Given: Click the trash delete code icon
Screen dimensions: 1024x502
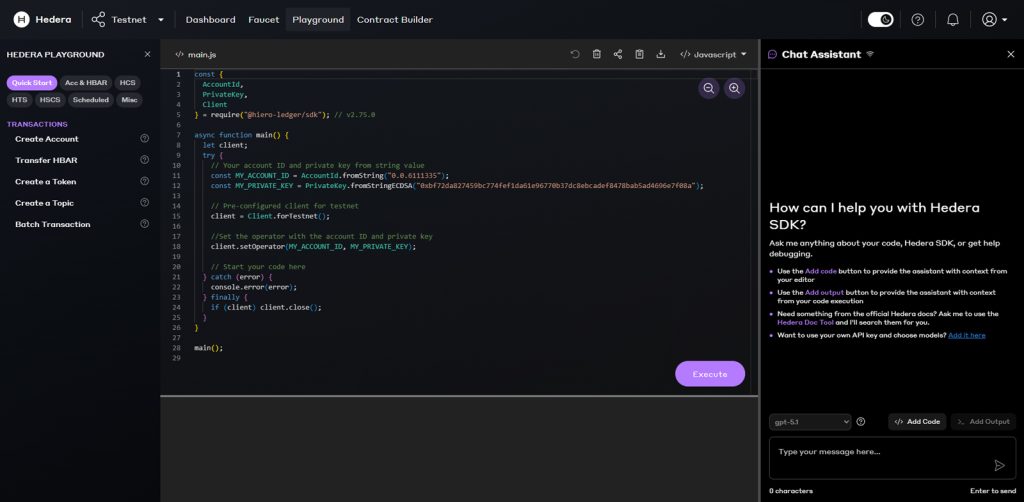Looking at the screenshot, I should pyautogui.click(x=596, y=54).
